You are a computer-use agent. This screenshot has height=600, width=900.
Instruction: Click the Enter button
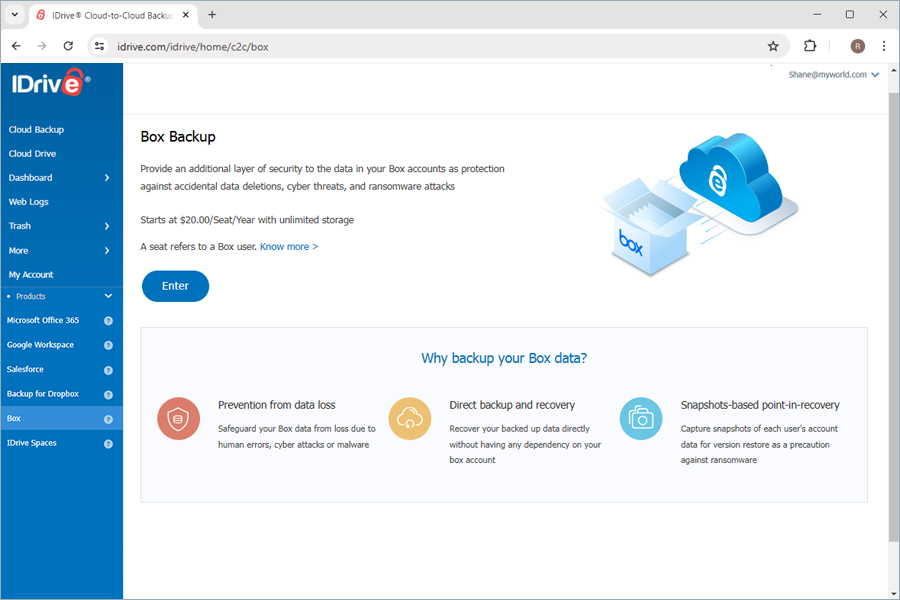pyautogui.click(x=175, y=286)
